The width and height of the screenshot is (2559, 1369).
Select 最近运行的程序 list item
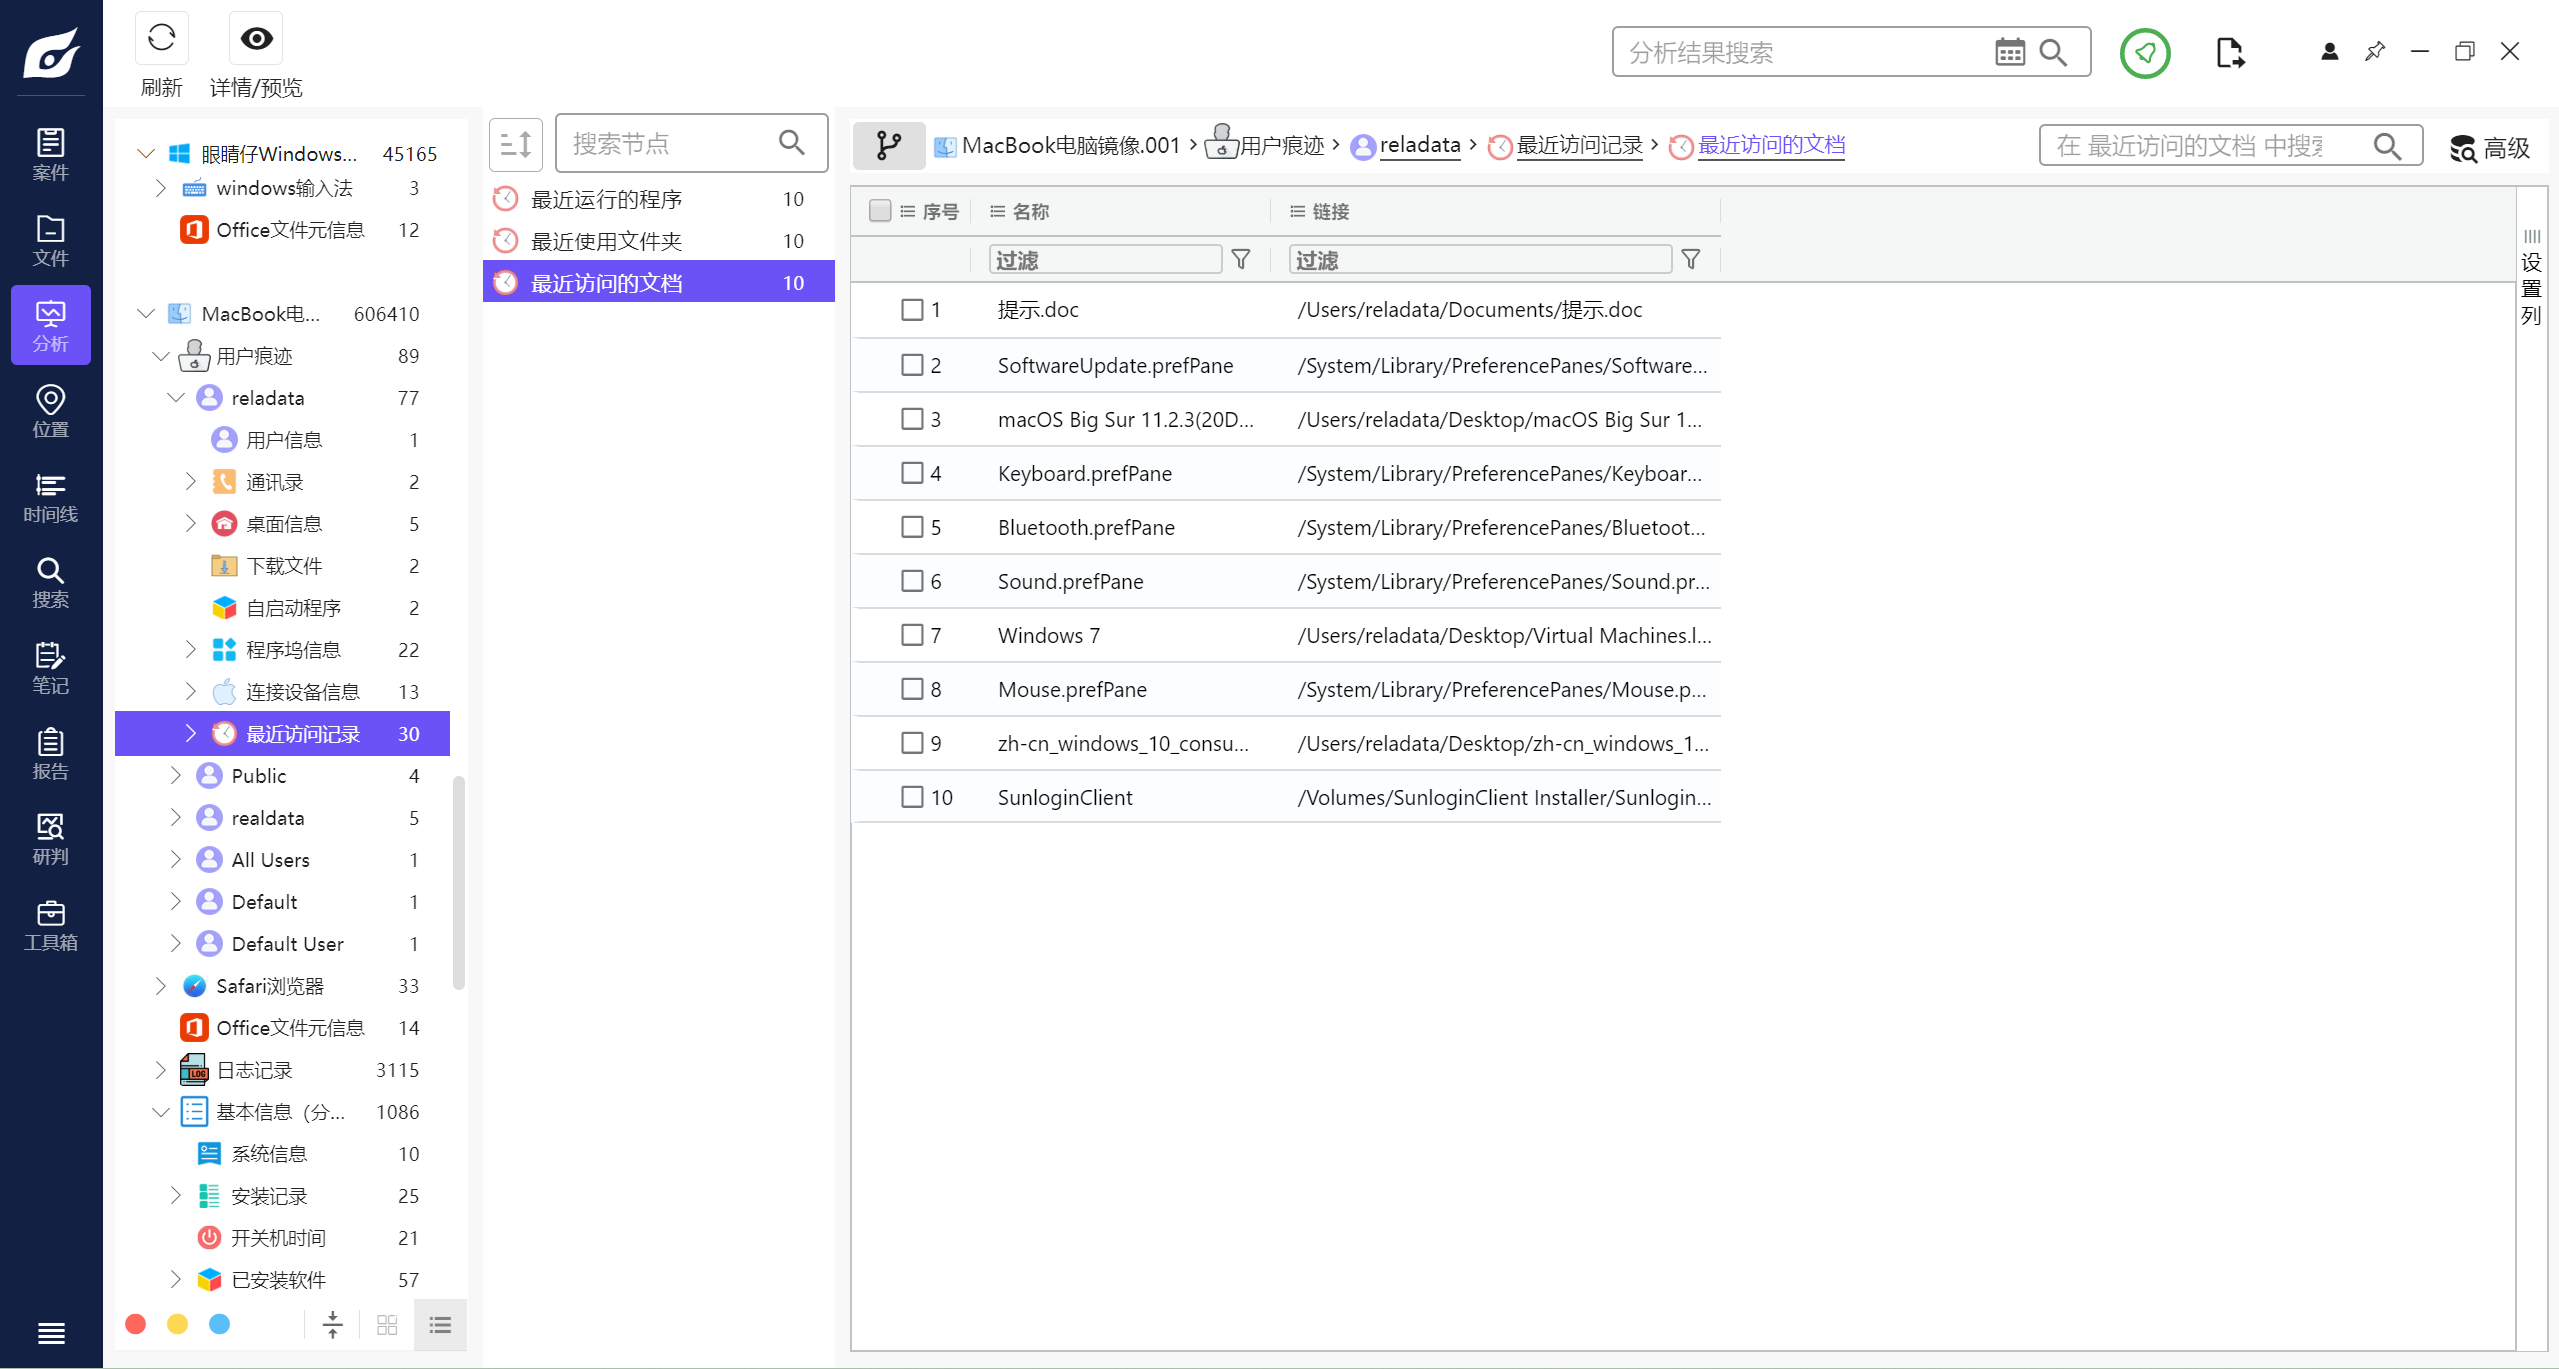coord(606,199)
